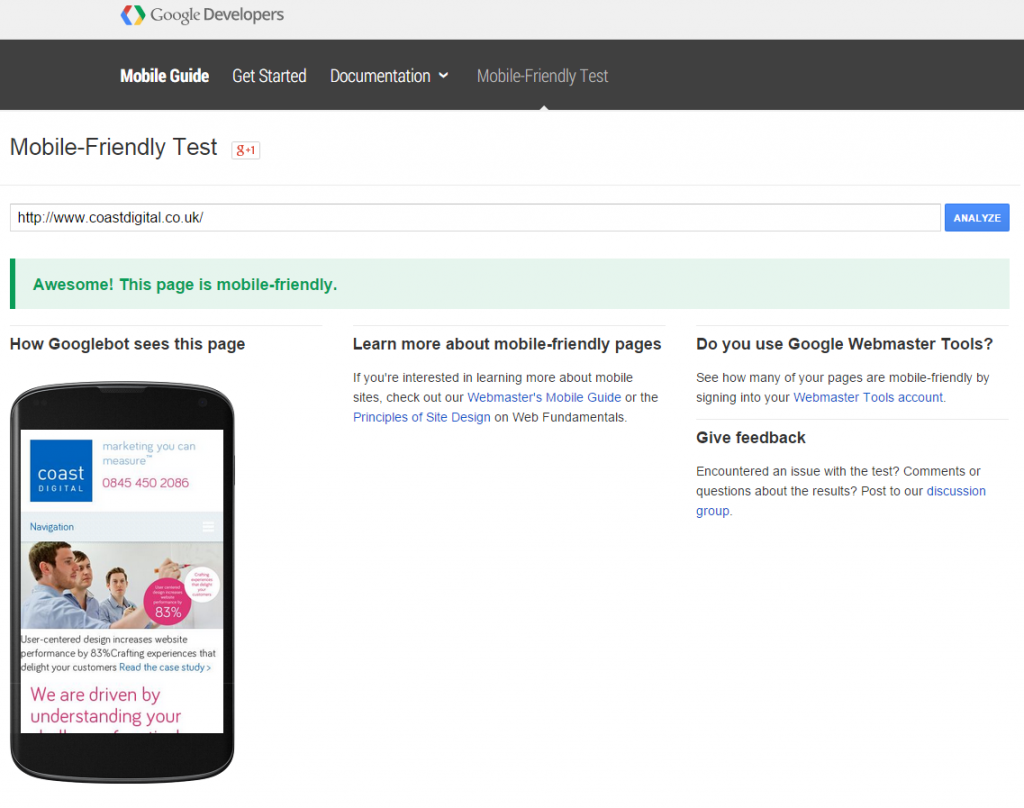Click the Mobile-Friendly Test page heading
This screenshot has width=1024, height=808.
[114, 147]
